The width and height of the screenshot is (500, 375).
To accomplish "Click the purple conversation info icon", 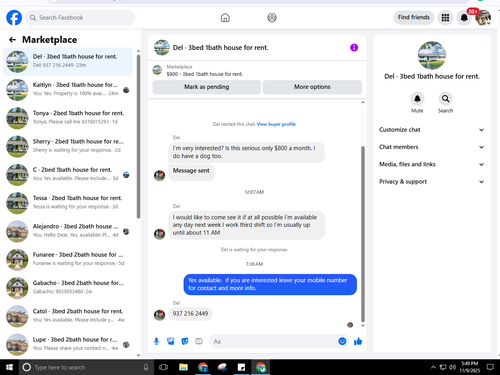I will 354,48.
